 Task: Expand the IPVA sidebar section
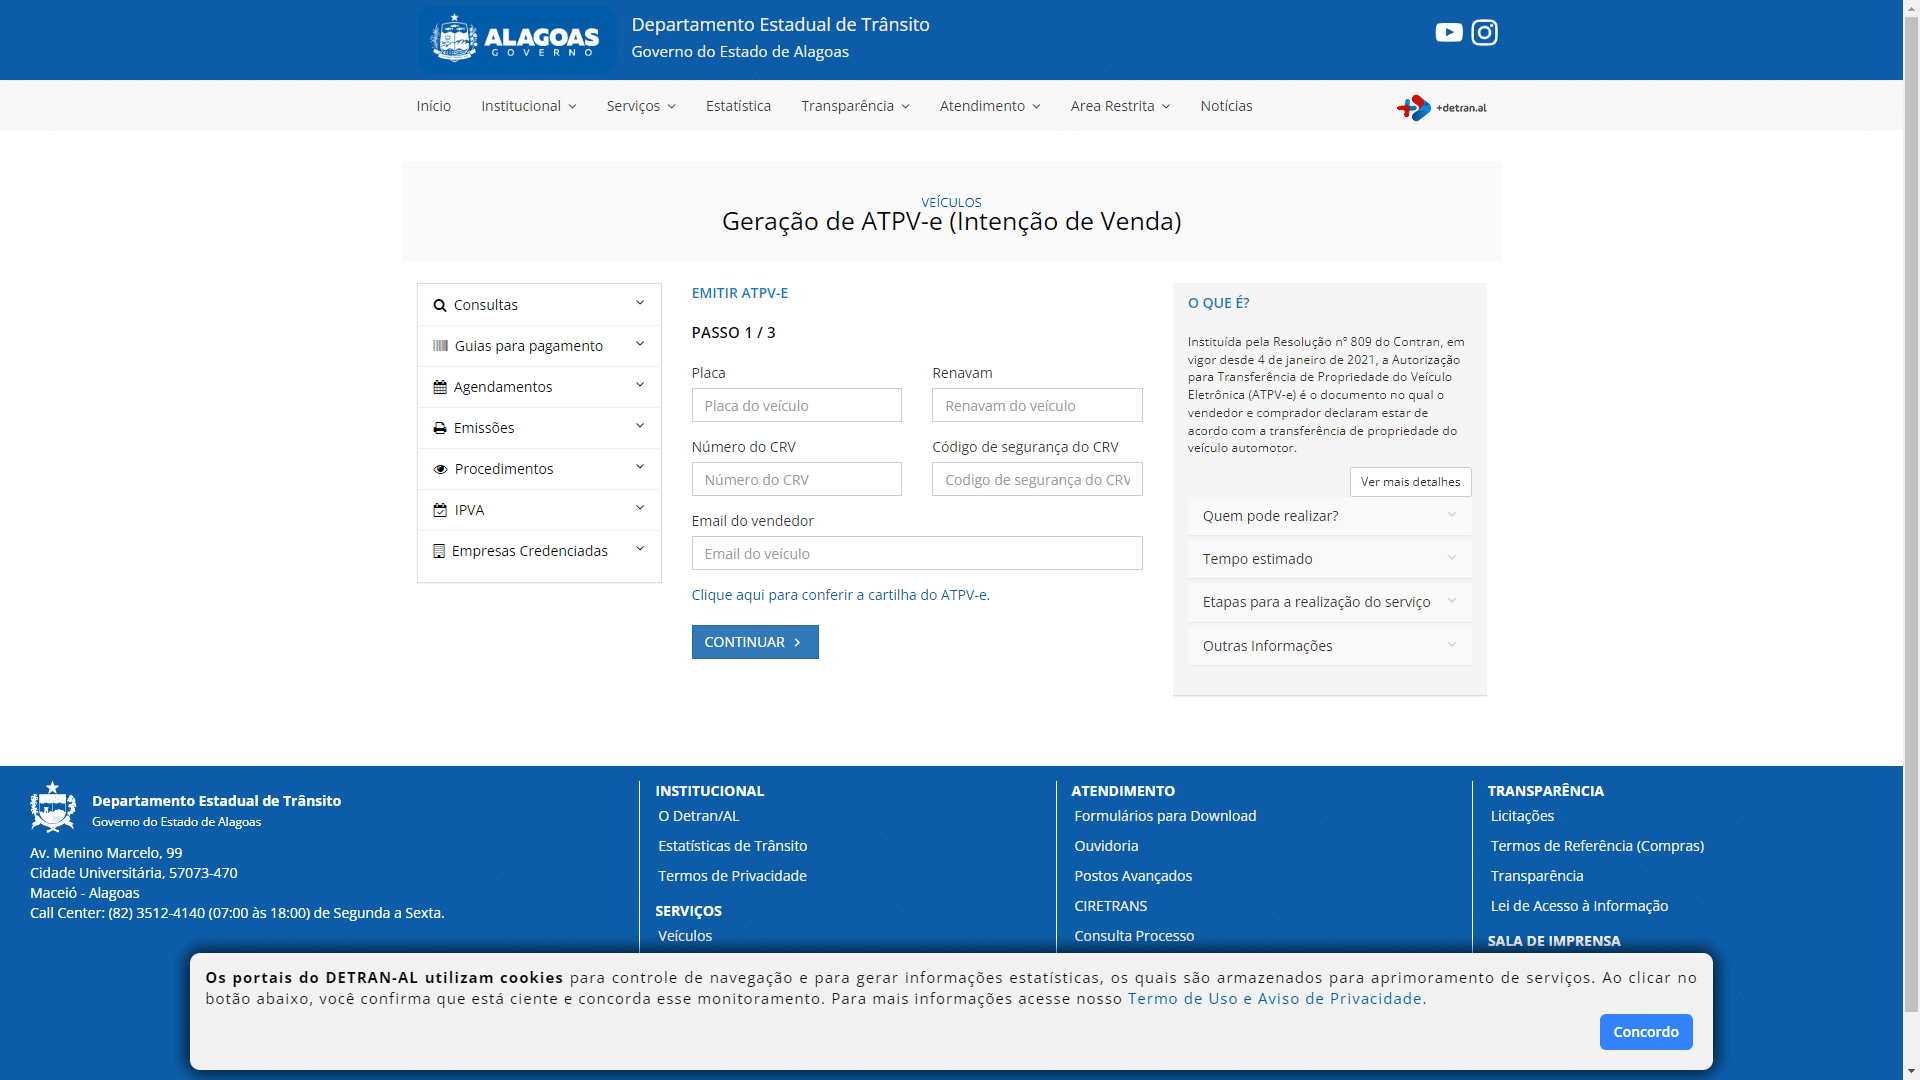(539, 510)
